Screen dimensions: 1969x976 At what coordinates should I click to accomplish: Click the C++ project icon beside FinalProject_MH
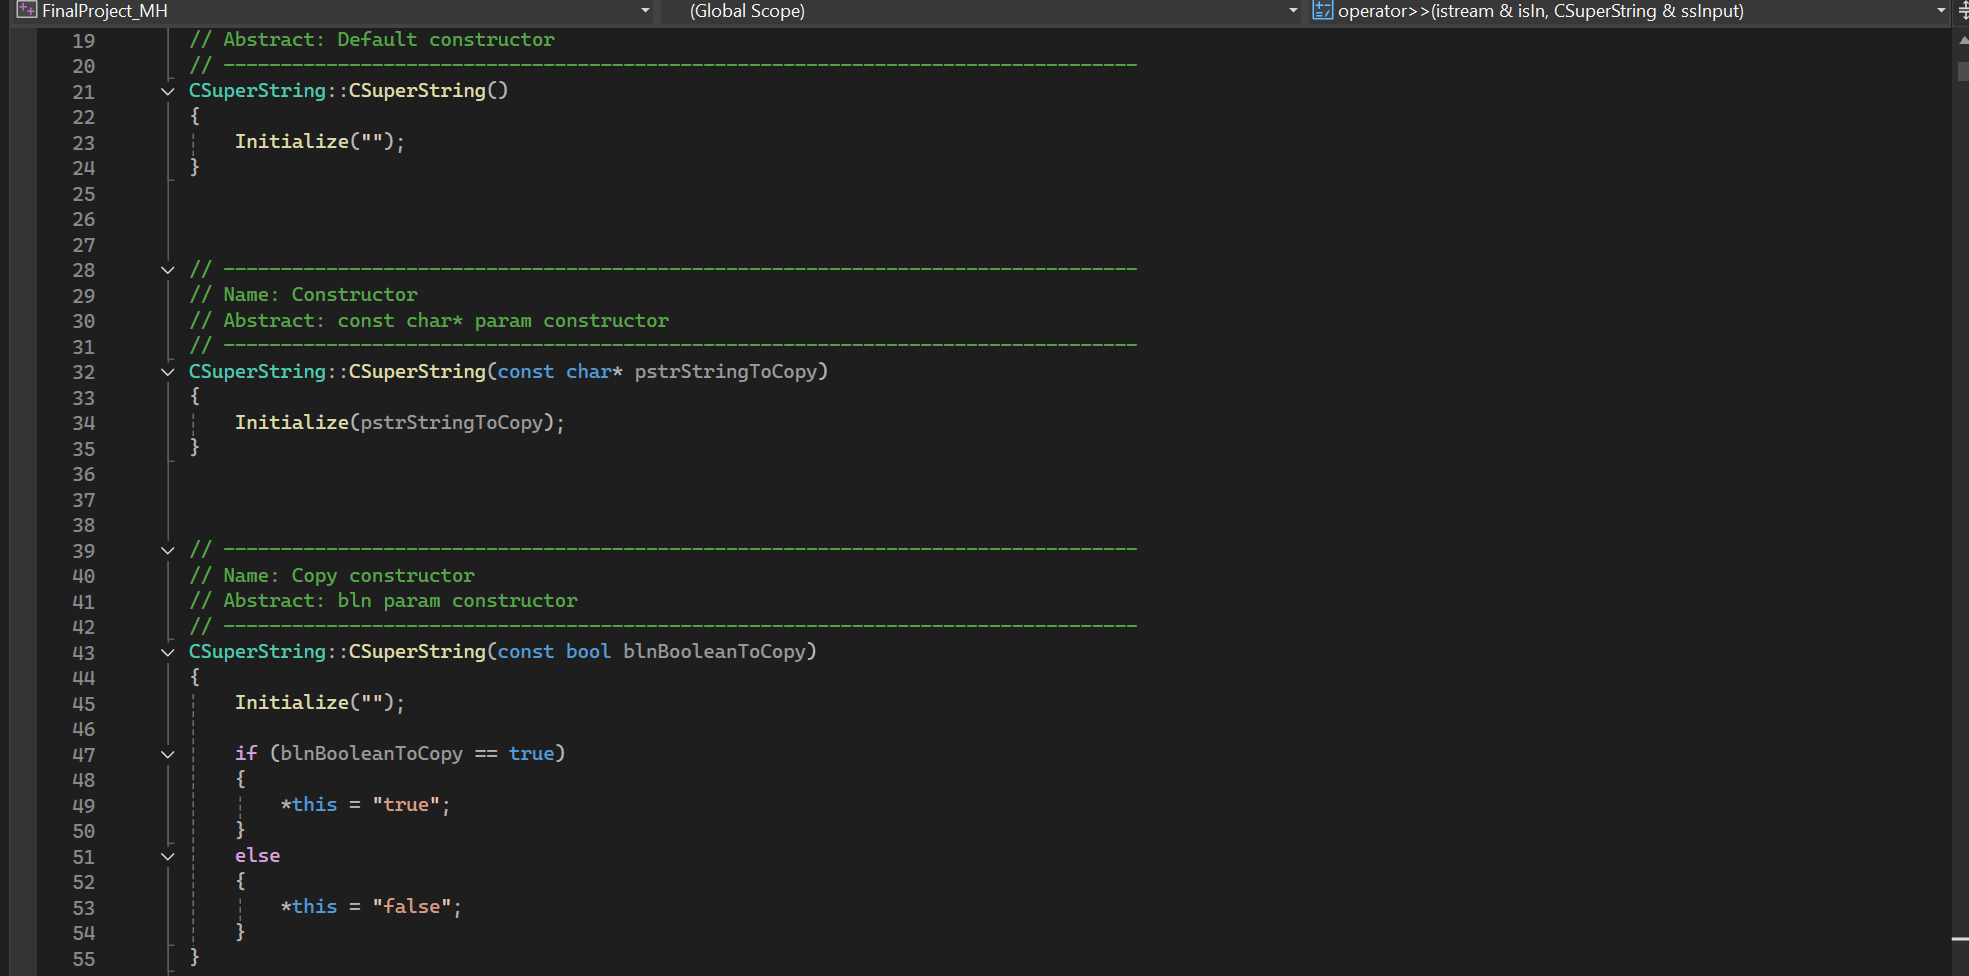point(25,11)
